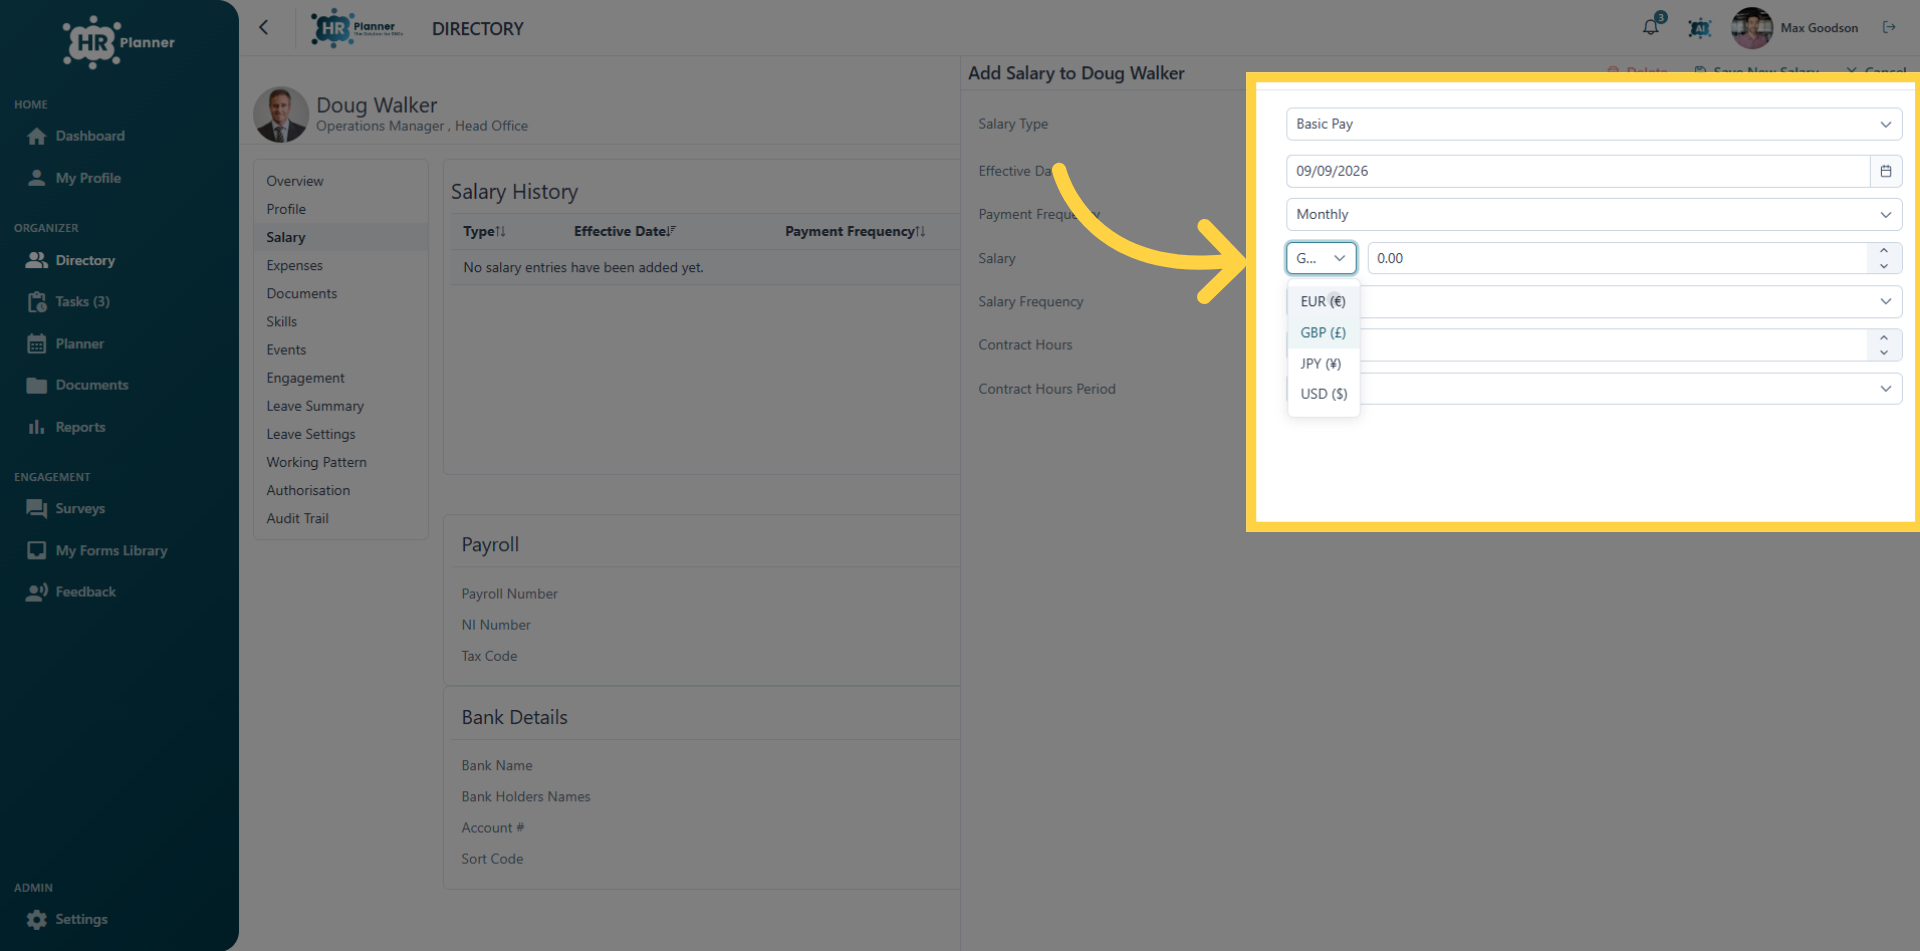Open My Forms Library in sidebar
The image size is (1920, 951).
point(111,550)
